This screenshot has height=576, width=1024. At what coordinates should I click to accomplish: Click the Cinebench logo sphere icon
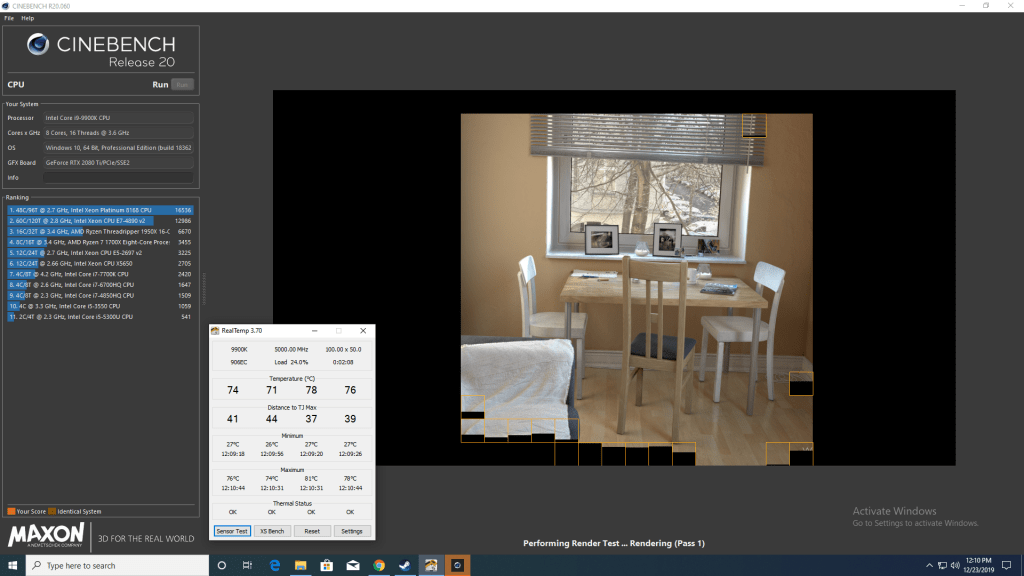(38, 44)
